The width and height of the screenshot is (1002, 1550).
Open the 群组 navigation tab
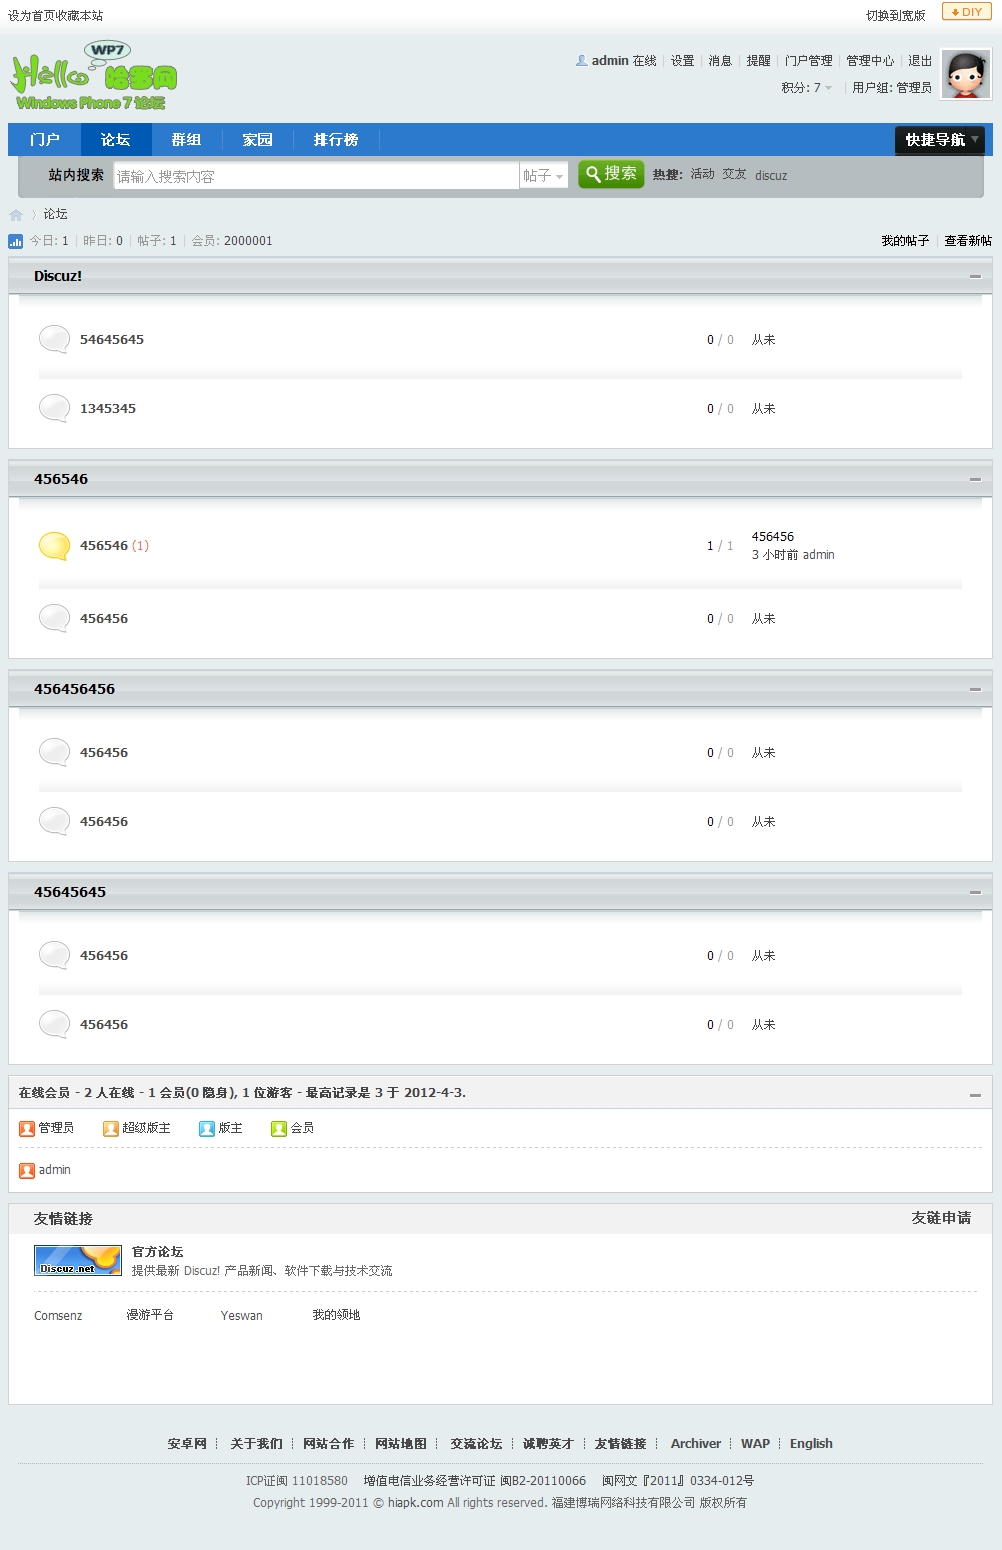(x=186, y=140)
